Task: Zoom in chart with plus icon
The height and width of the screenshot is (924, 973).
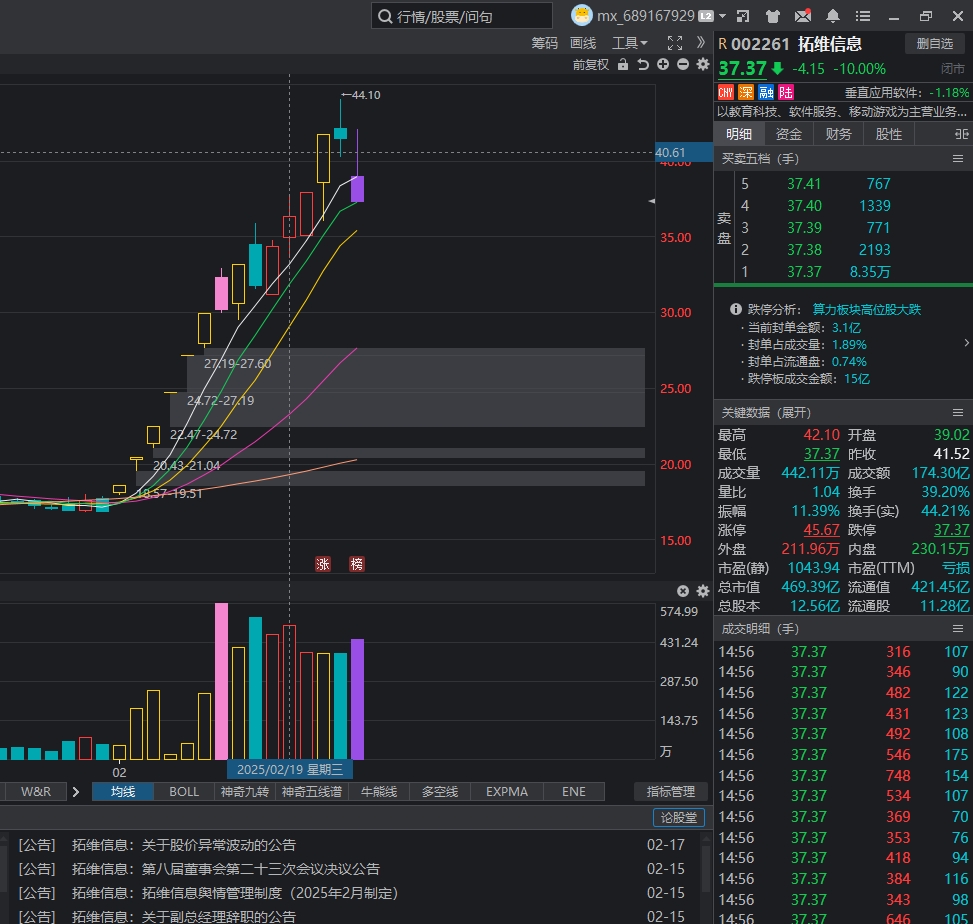Action: [663, 65]
